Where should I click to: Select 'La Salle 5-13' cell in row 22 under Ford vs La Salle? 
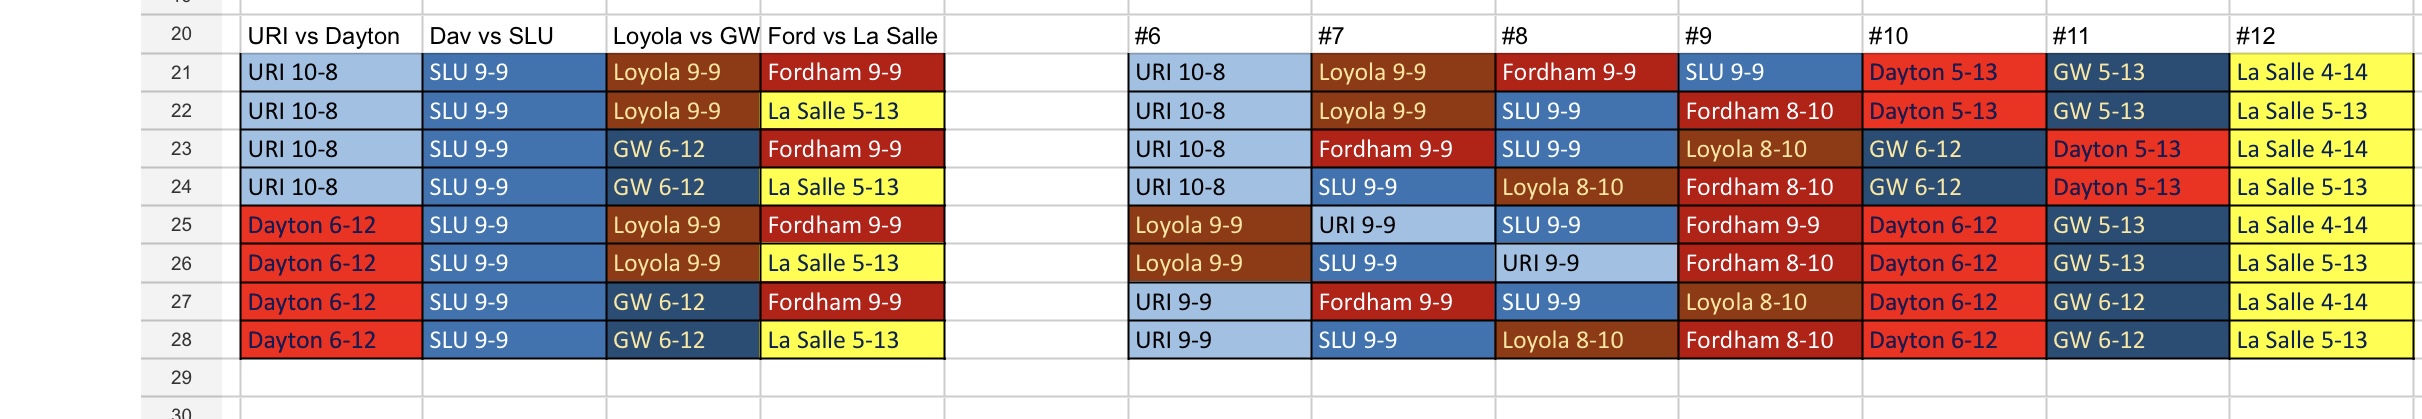[x=852, y=111]
